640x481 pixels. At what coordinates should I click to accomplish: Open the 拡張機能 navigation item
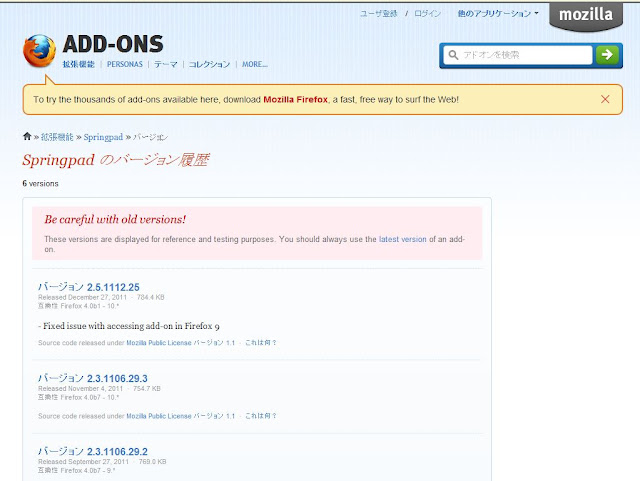tap(79, 64)
